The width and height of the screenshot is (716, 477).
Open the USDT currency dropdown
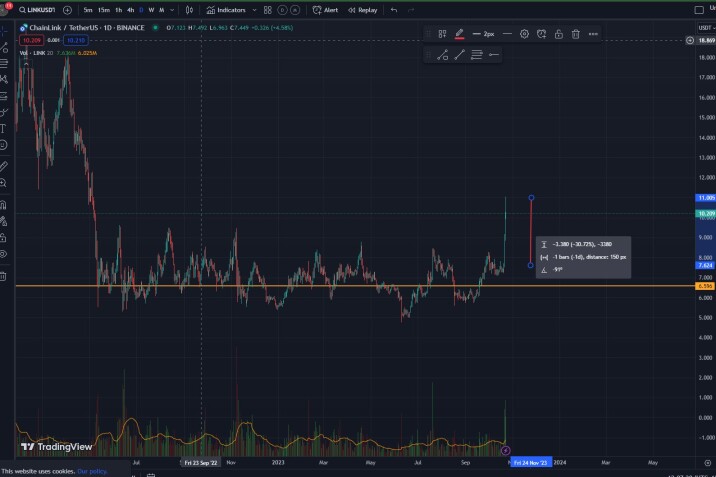706,28
